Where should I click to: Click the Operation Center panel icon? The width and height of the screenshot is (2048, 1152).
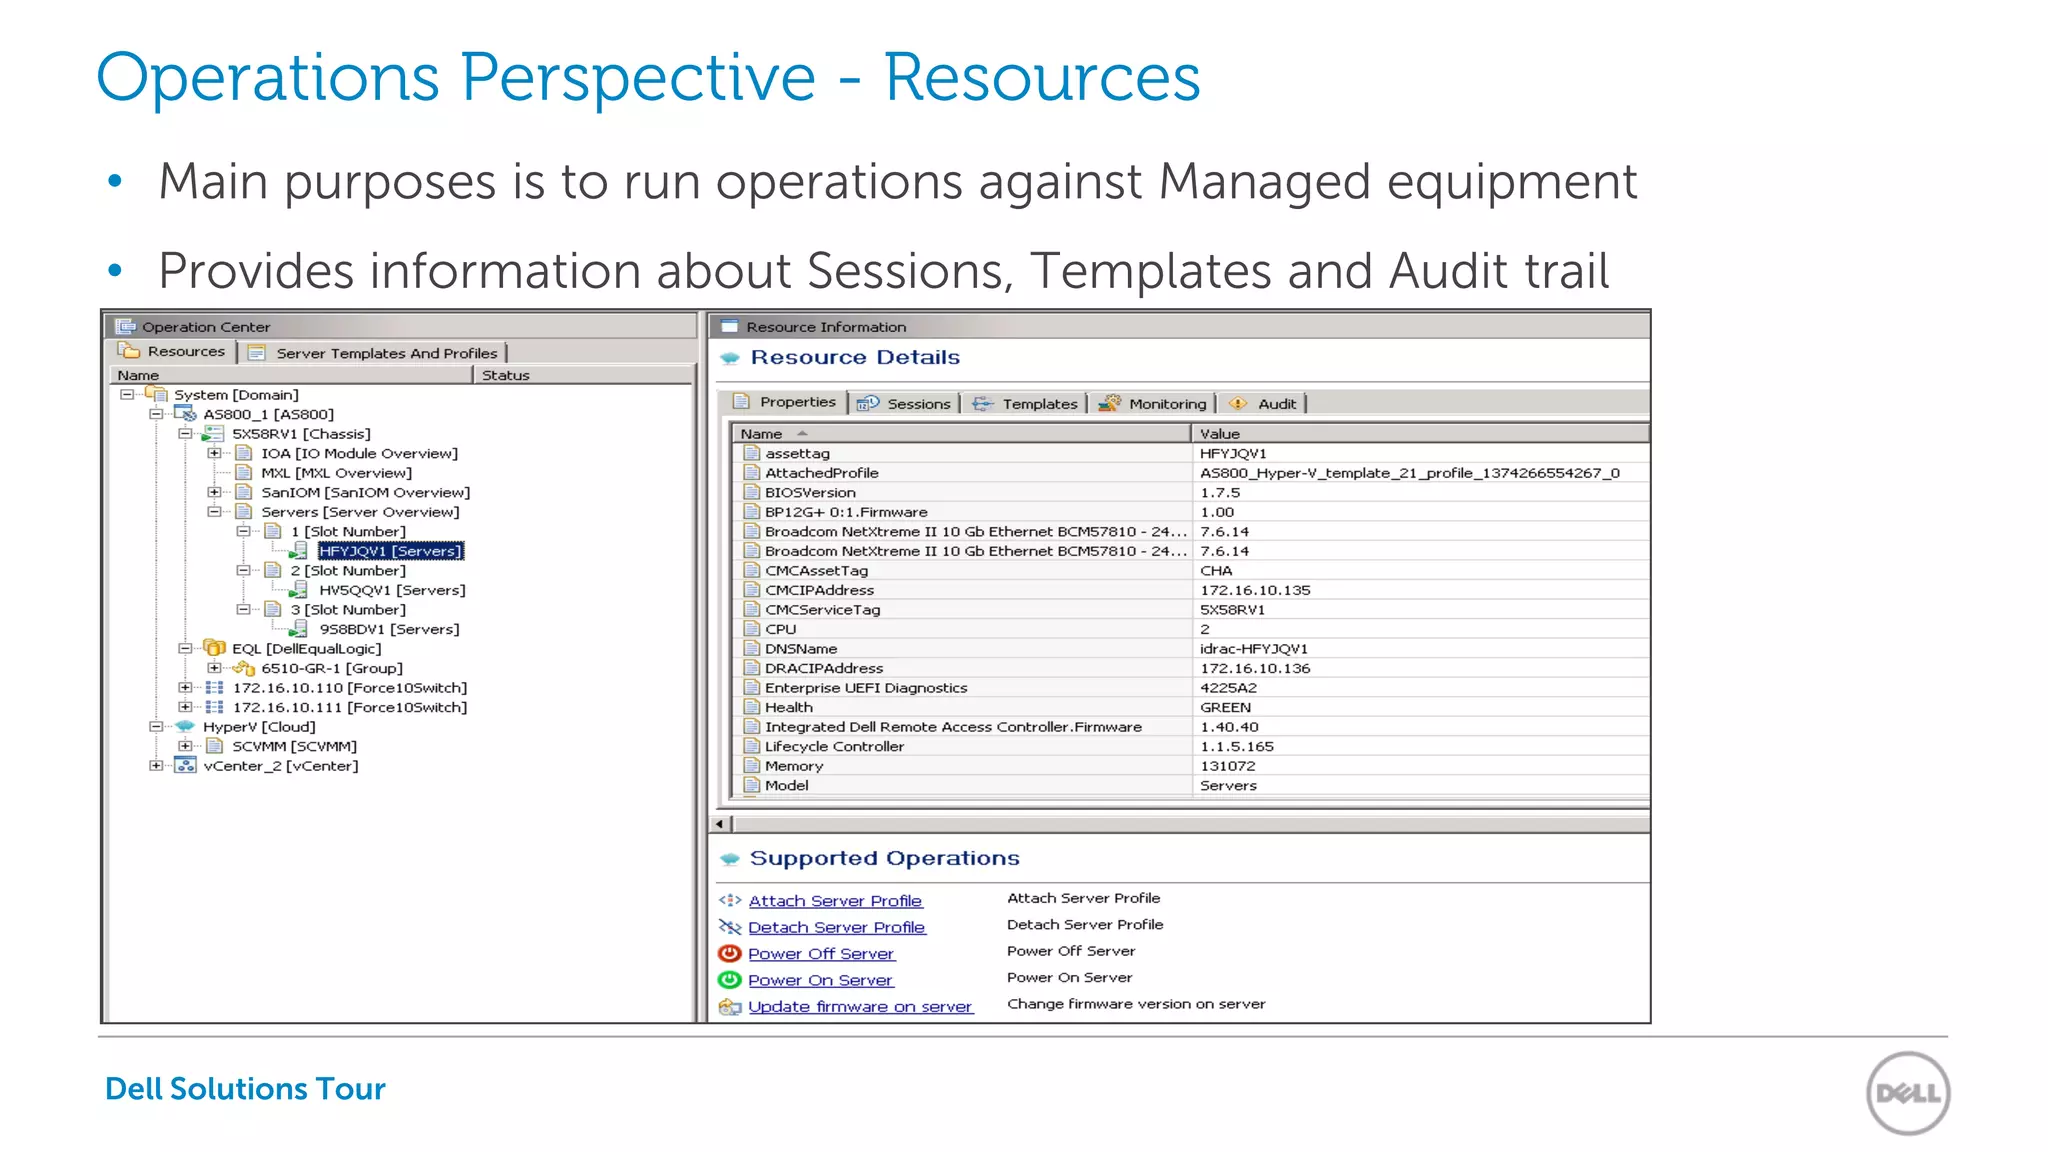[x=125, y=326]
